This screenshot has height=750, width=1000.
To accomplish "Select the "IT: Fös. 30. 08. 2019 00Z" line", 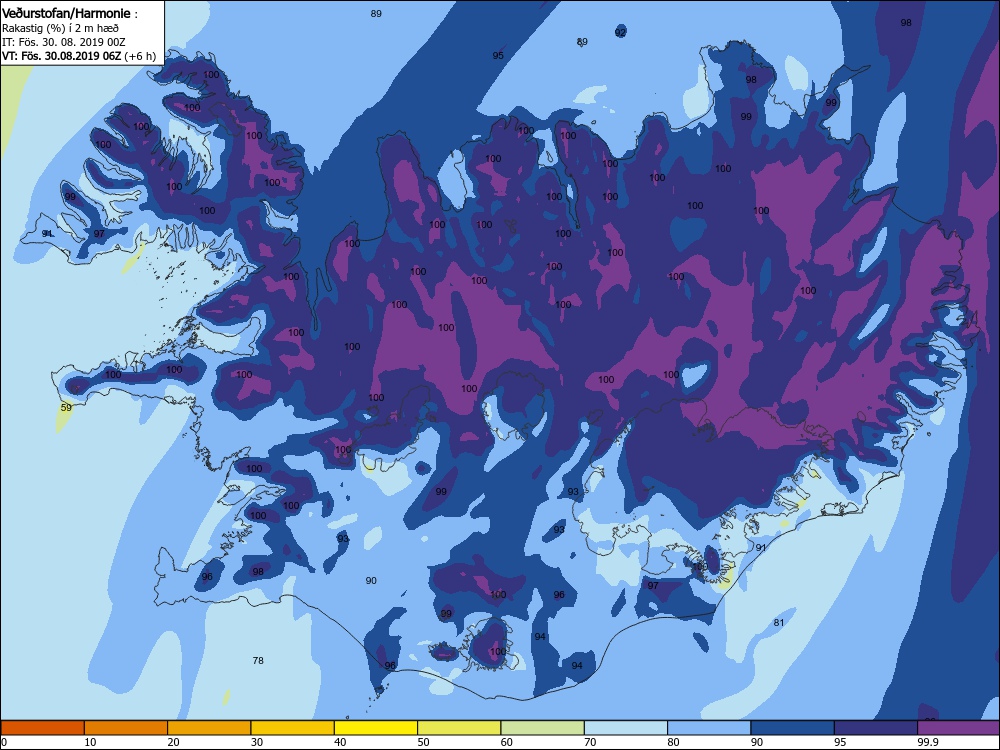I will tap(64, 42).
